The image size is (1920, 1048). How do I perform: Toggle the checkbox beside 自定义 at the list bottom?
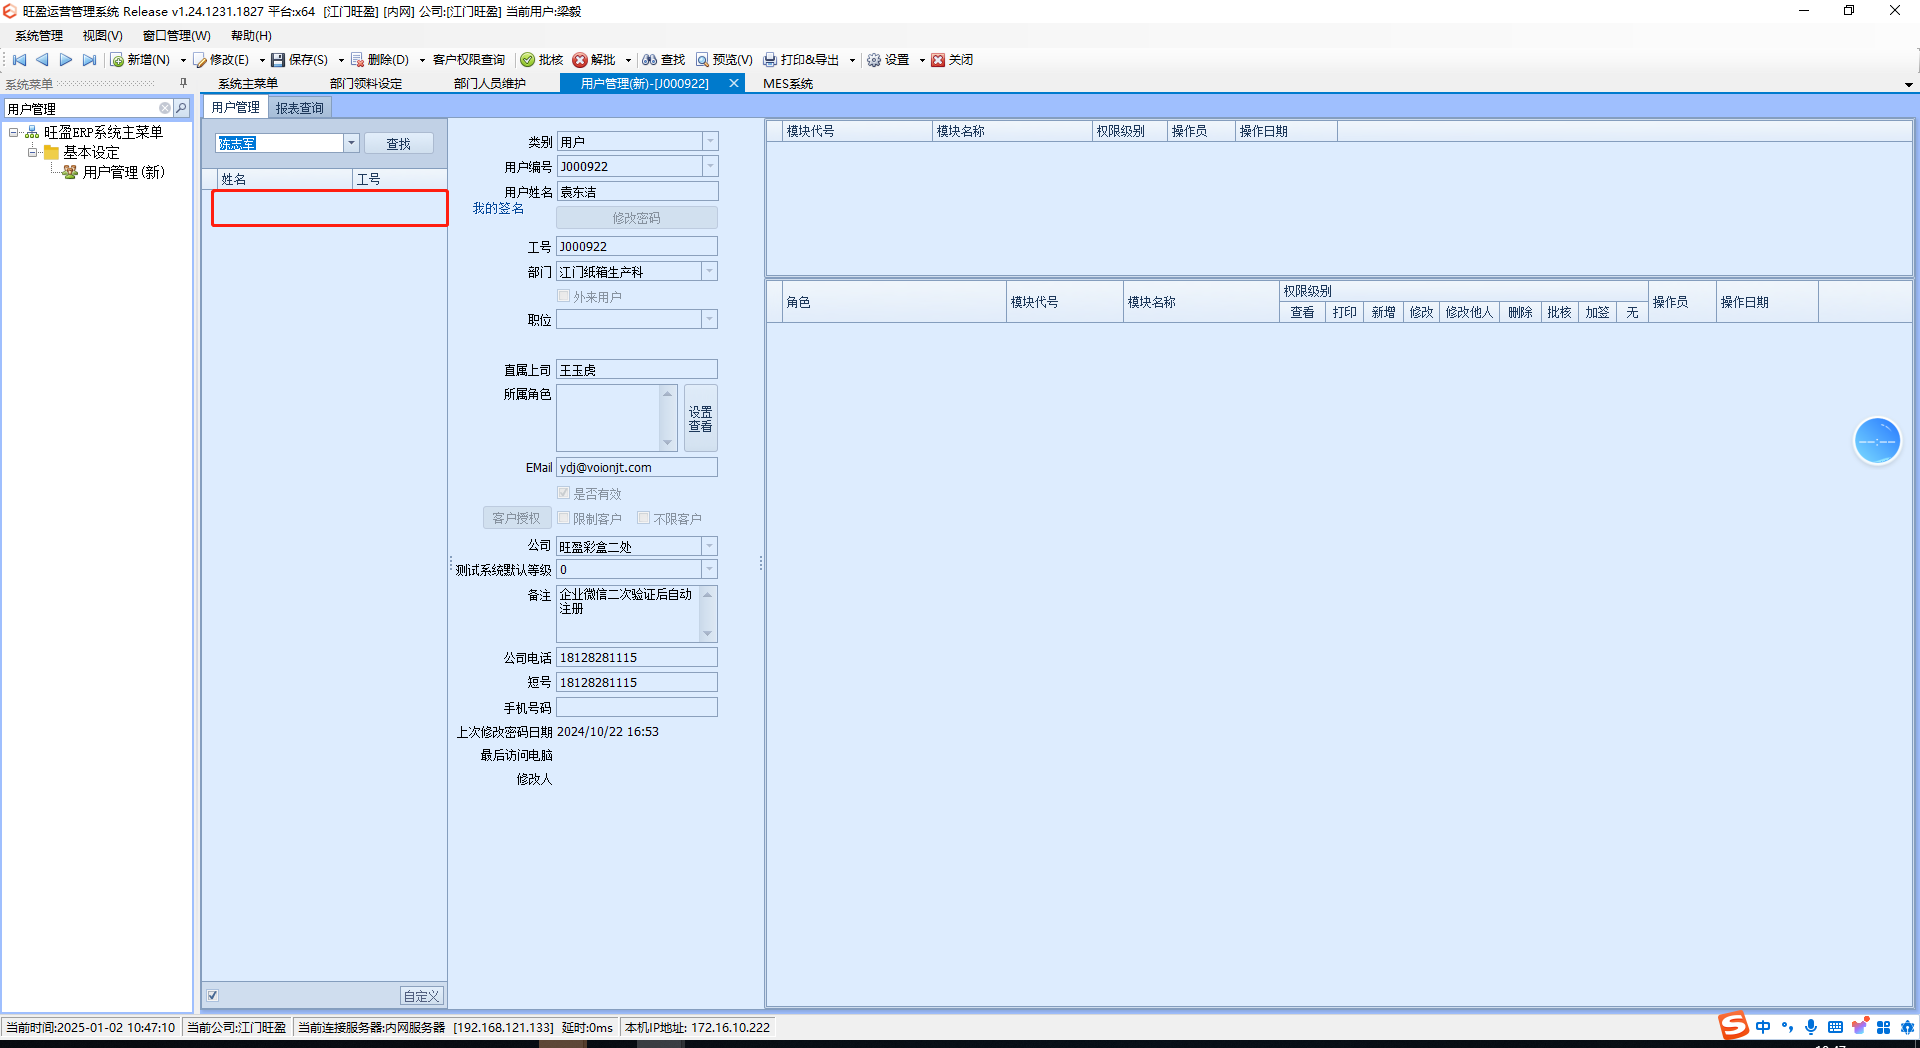(213, 995)
